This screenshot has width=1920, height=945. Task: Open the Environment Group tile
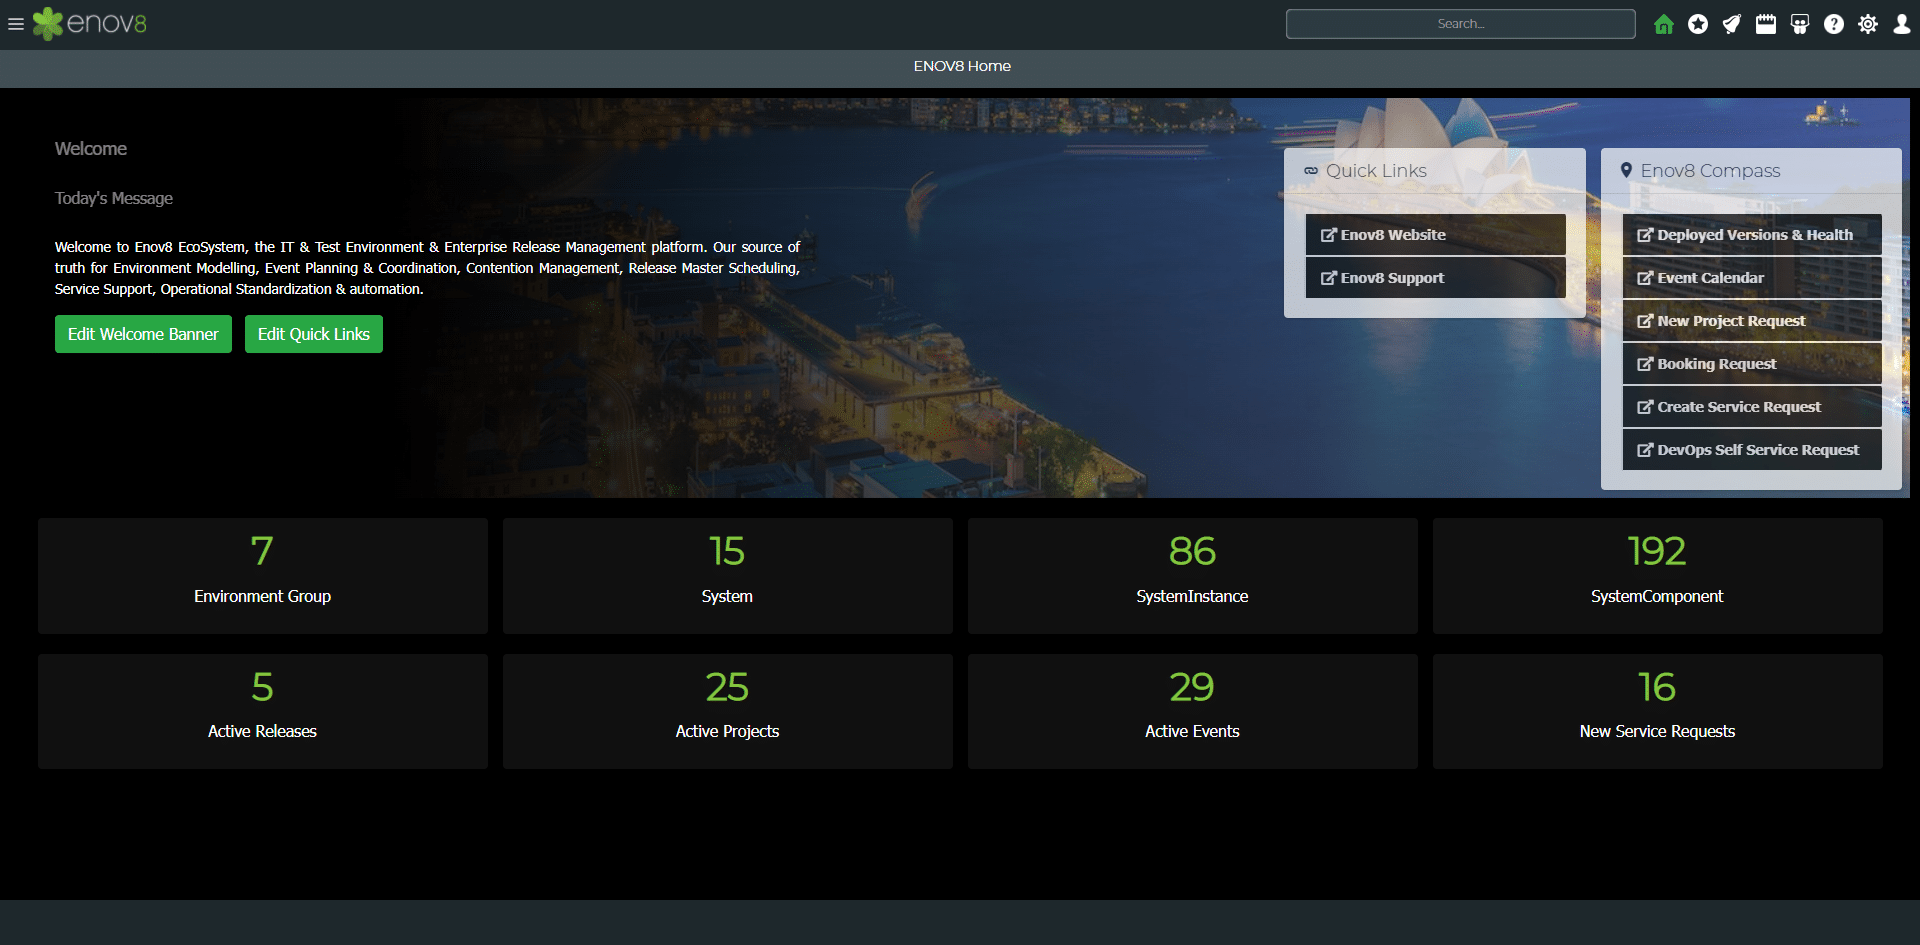[263, 575]
